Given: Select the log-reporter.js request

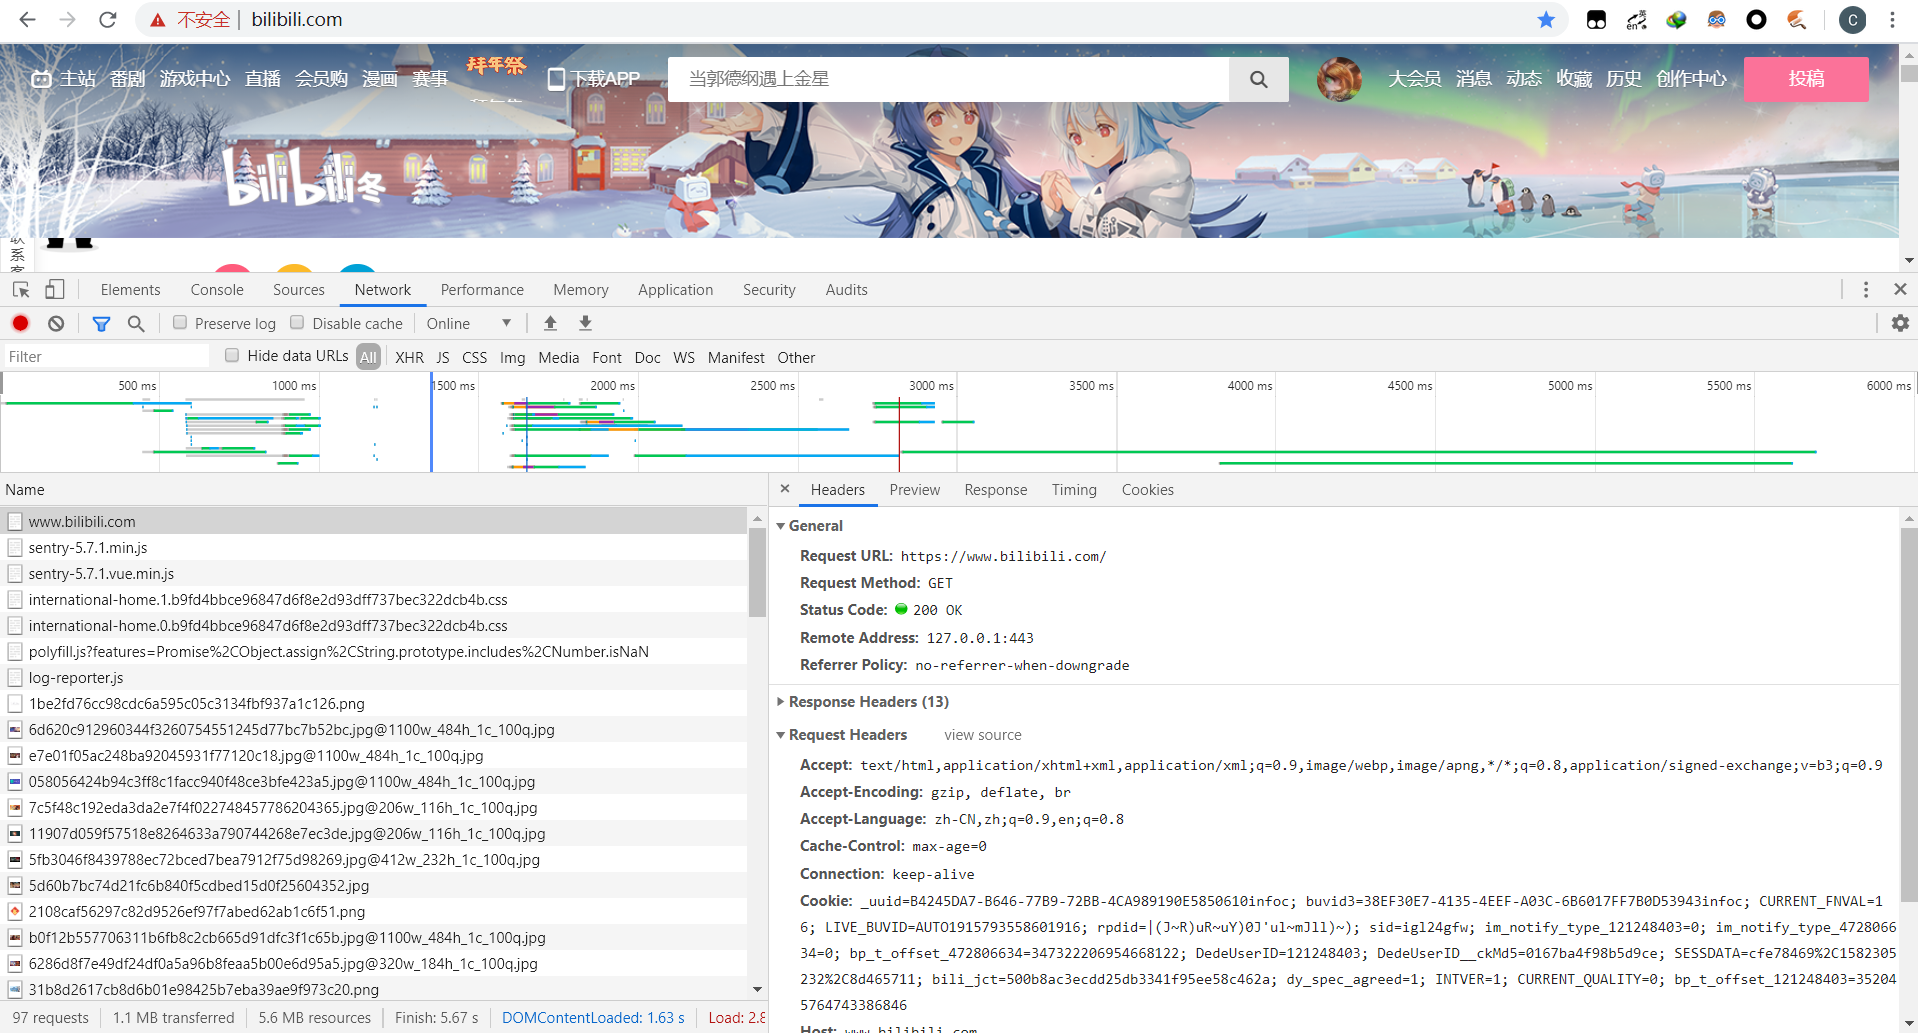Looking at the screenshot, I should pyautogui.click(x=374, y=677).
